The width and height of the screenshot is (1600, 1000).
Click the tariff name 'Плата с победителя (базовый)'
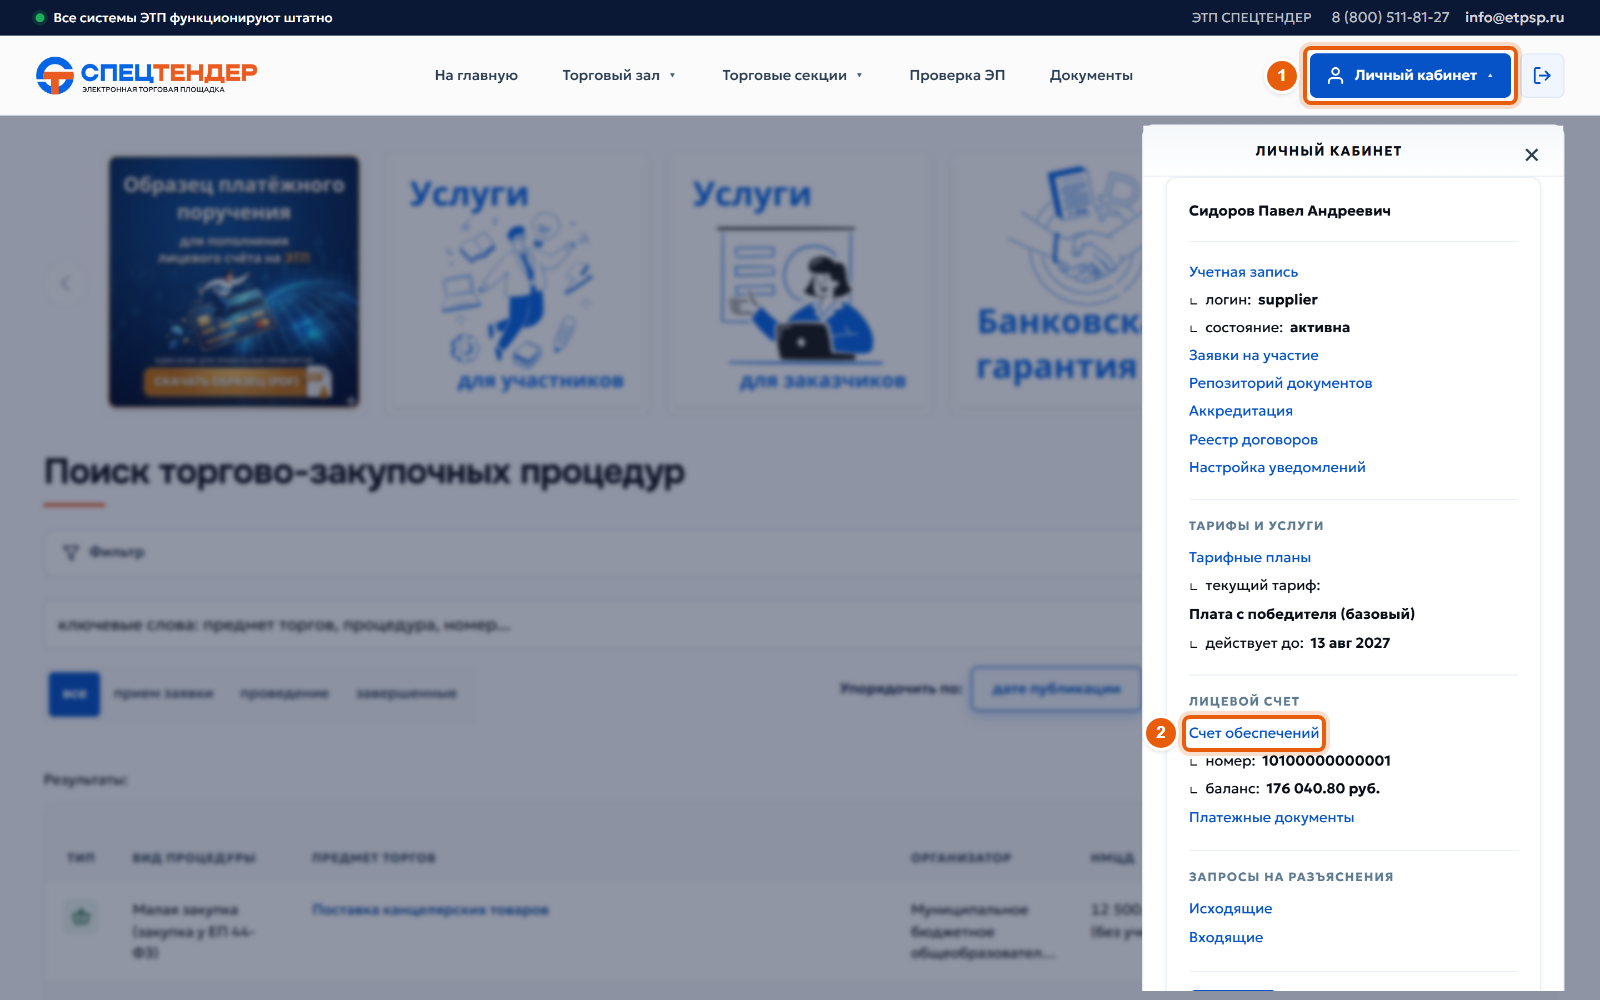click(1302, 614)
